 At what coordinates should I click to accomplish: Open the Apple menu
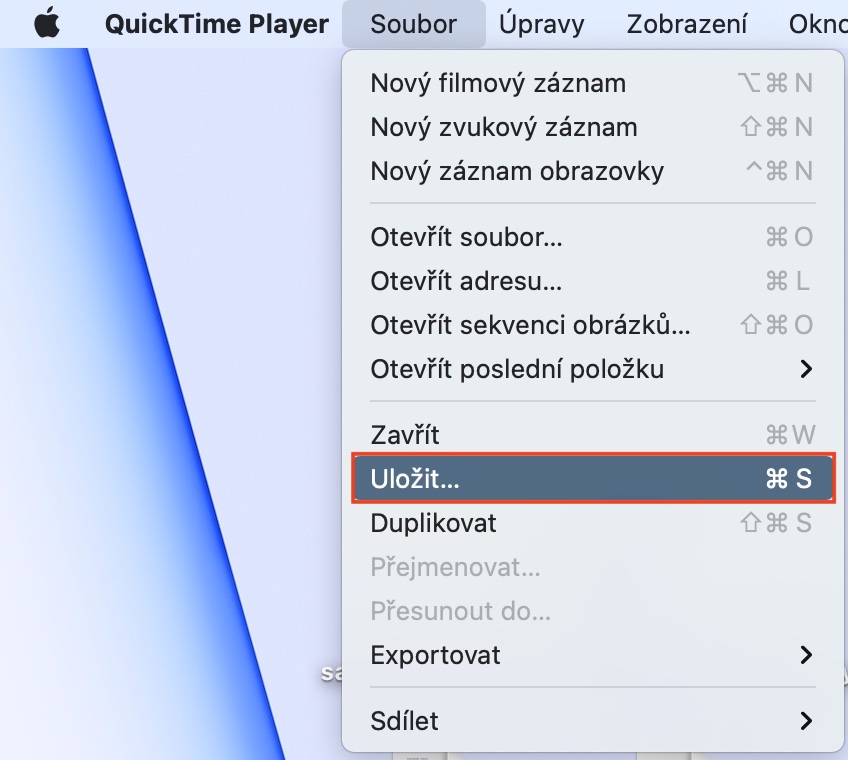coord(47,24)
